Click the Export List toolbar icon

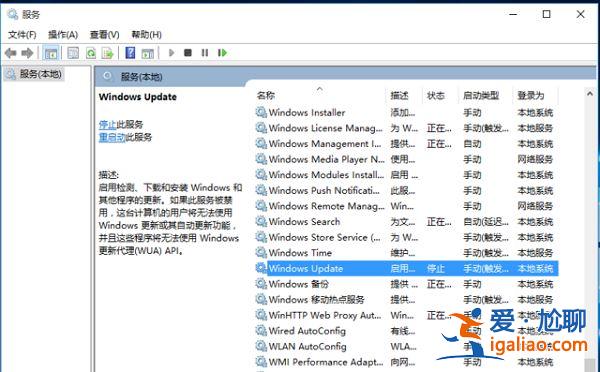click(108, 53)
